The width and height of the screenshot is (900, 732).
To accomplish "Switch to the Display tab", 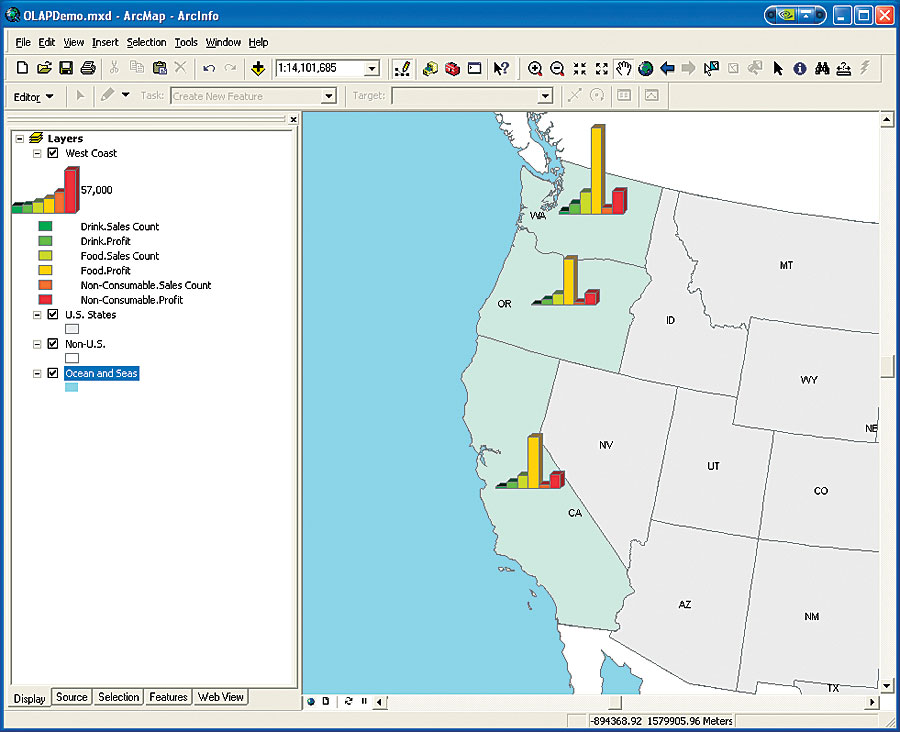I will 29,698.
